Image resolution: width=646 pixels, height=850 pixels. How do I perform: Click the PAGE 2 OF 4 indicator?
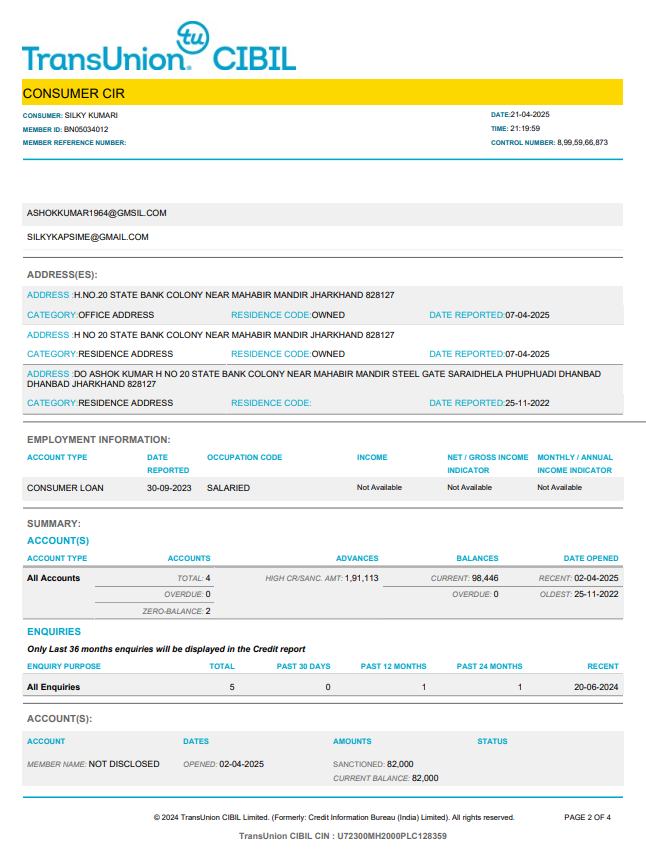click(587, 817)
